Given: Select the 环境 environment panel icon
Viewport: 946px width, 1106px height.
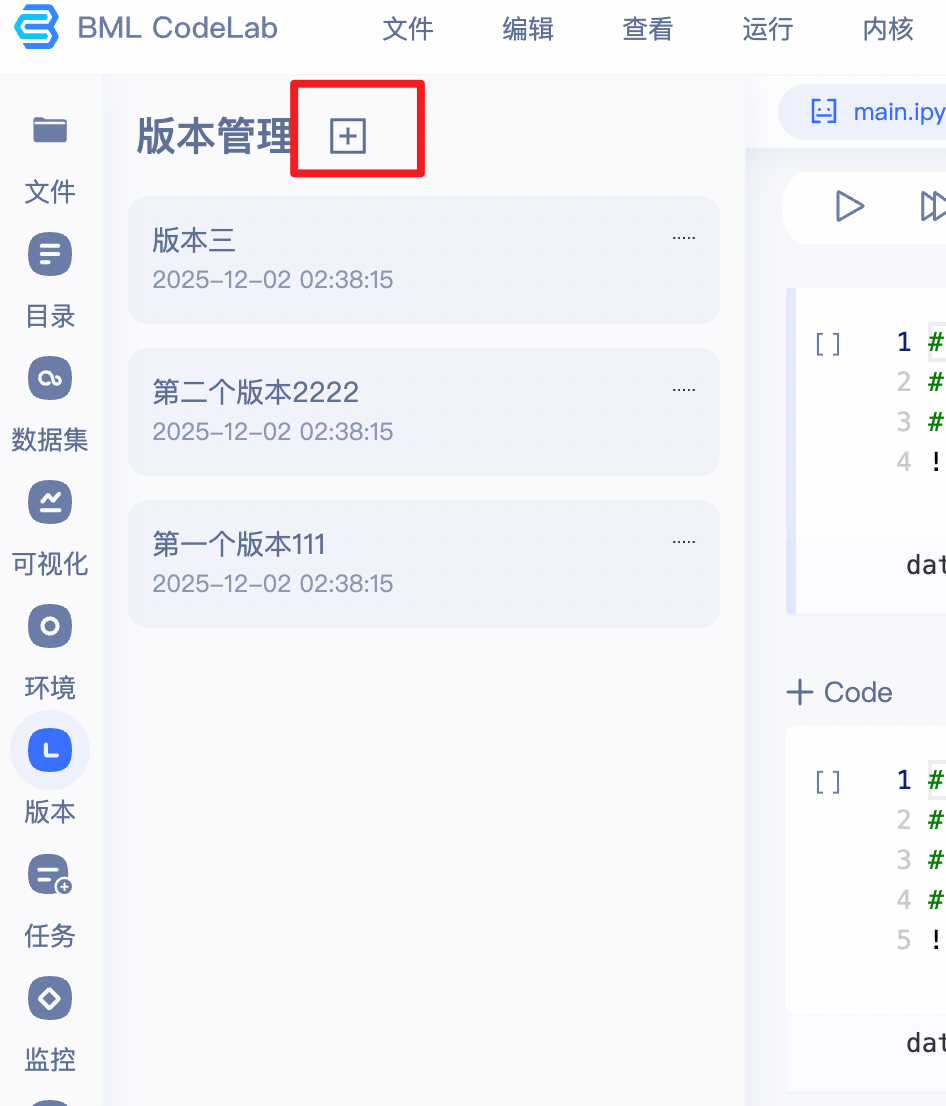Looking at the screenshot, I should [x=49, y=626].
